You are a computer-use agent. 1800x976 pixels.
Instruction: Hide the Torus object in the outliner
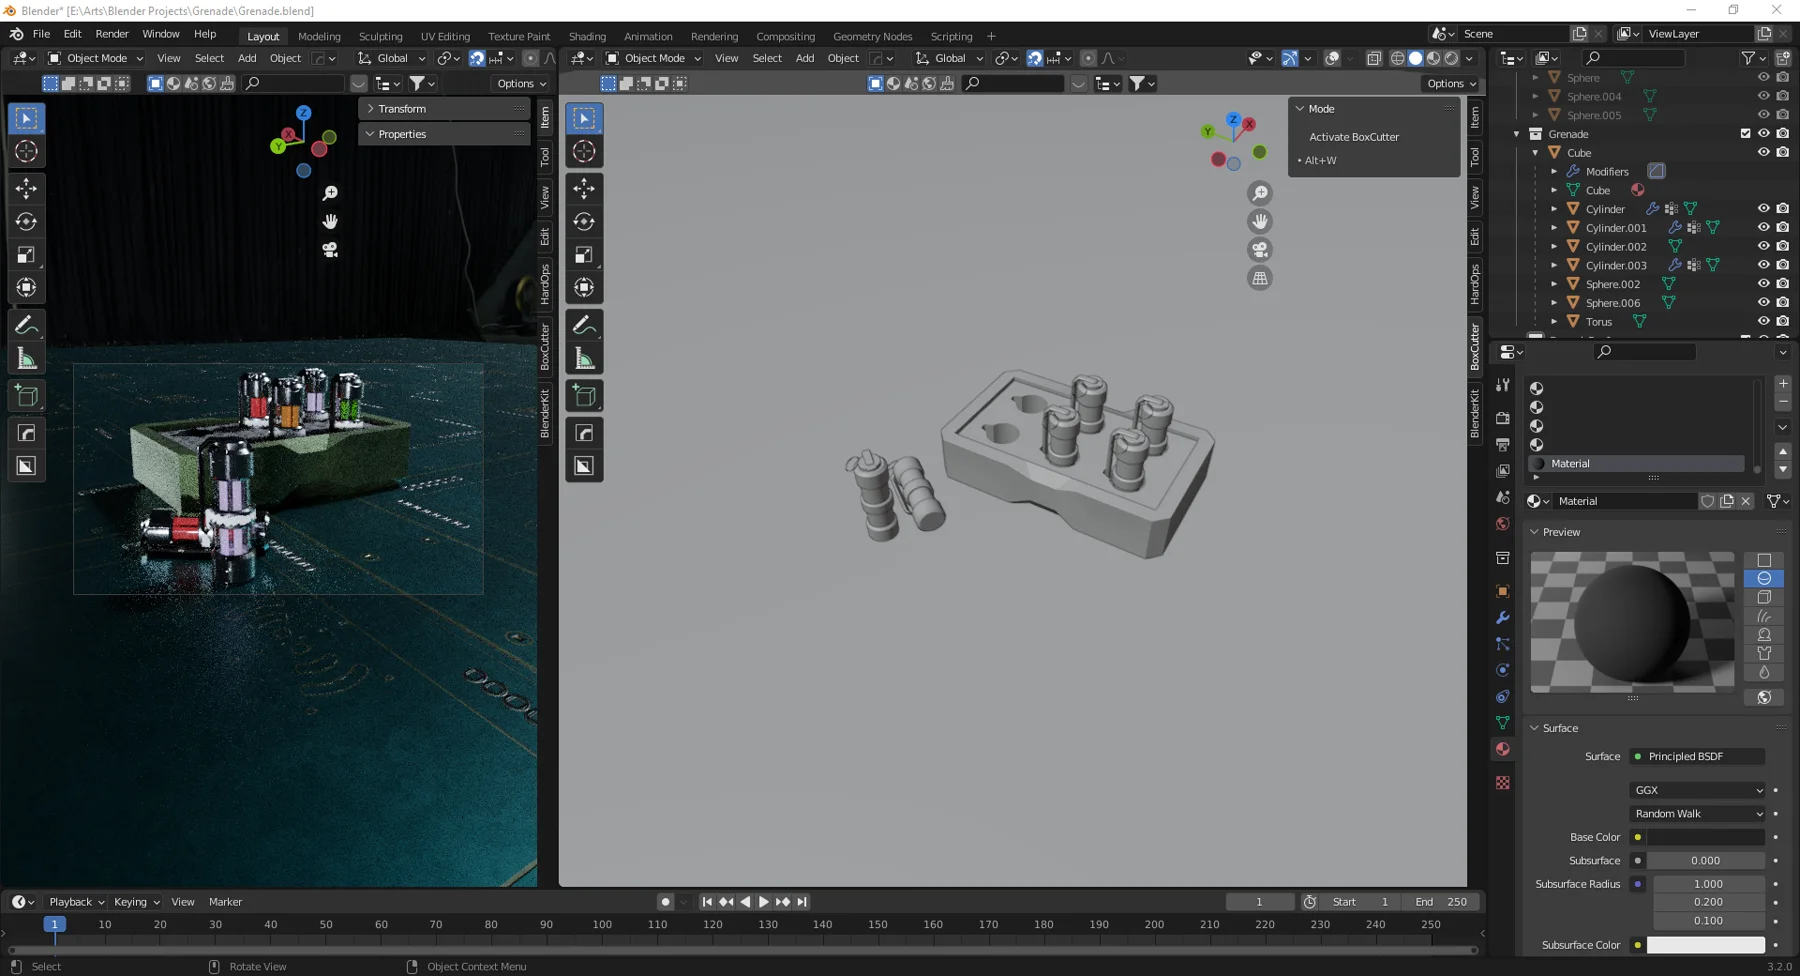point(1764,322)
